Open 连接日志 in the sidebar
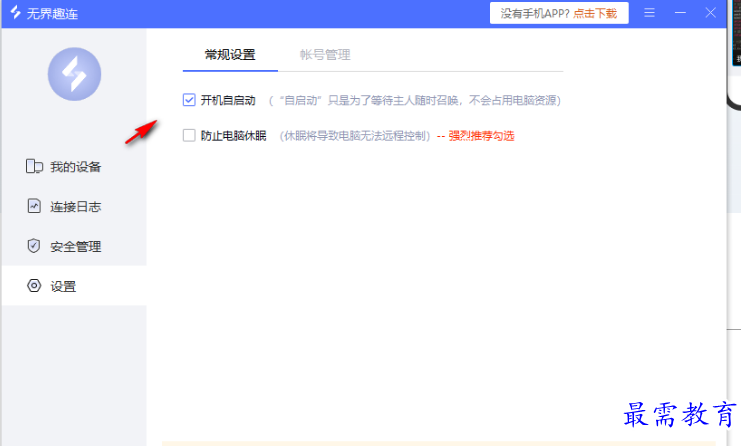Screen dimensions: 745x446 (74, 206)
